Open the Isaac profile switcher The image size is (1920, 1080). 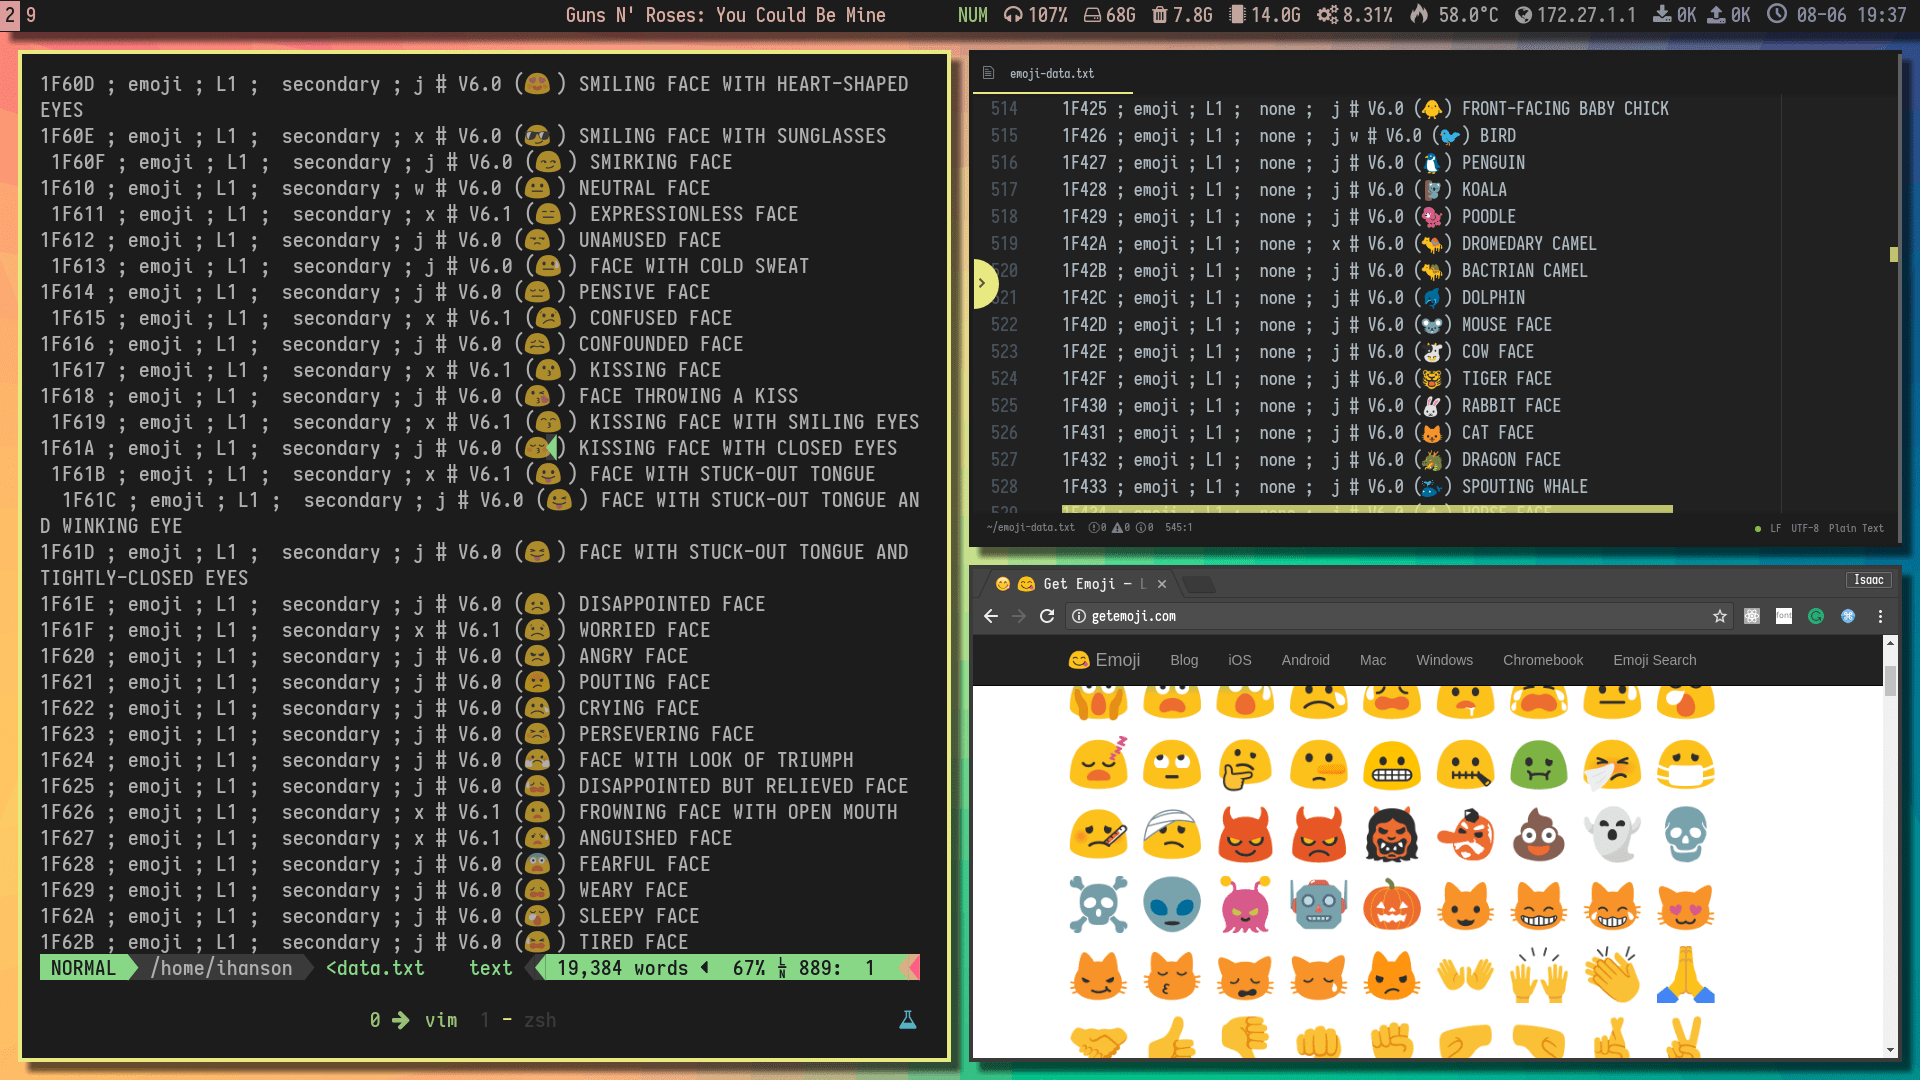[1868, 580]
